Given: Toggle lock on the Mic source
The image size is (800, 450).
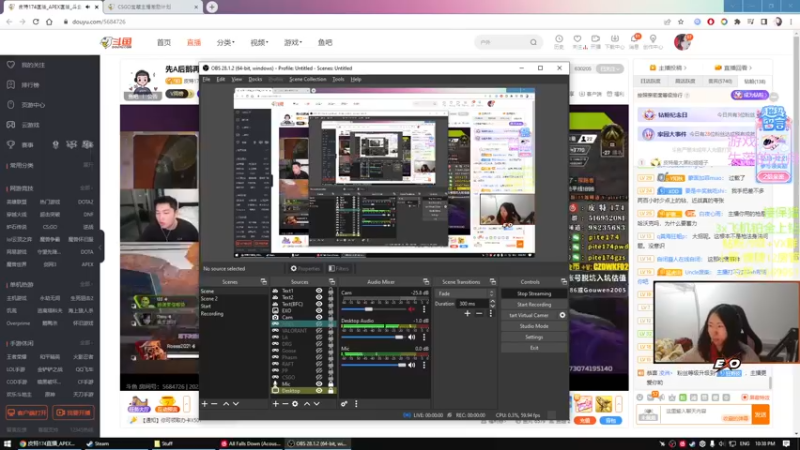Looking at the screenshot, I should pos(331,384).
